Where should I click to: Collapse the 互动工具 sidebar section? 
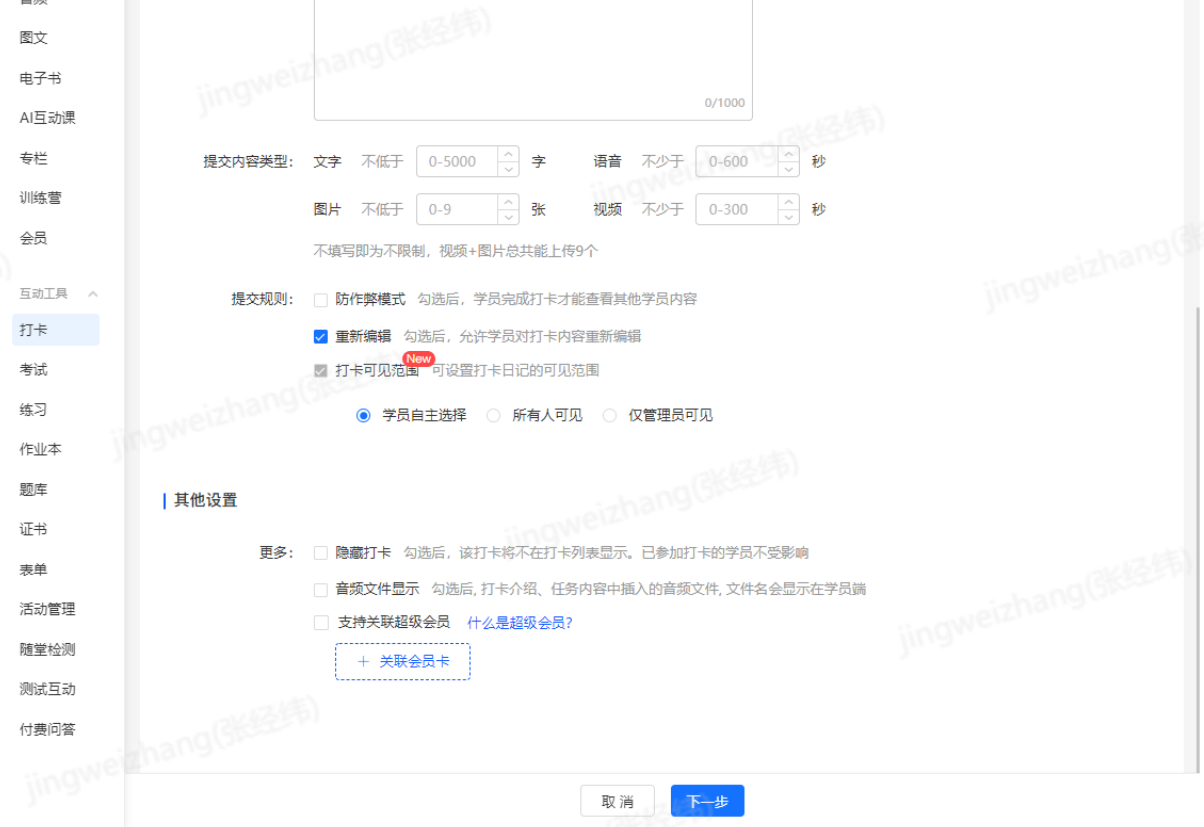pyautogui.click(x=93, y=294)
